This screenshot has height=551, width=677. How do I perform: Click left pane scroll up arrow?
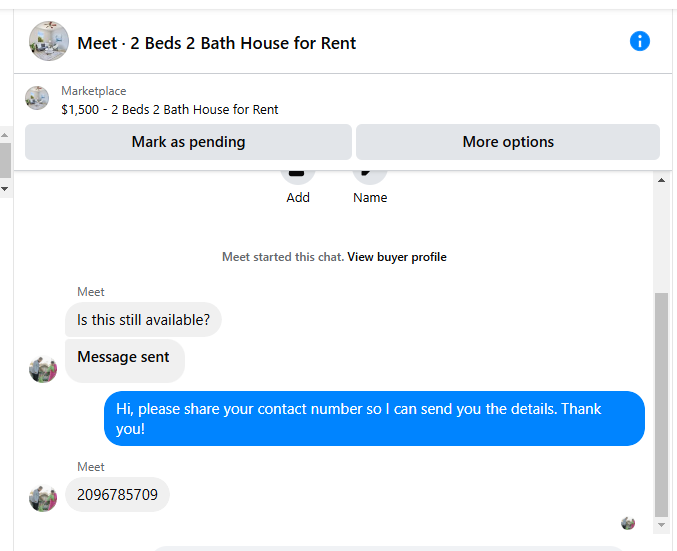[5, 135]
